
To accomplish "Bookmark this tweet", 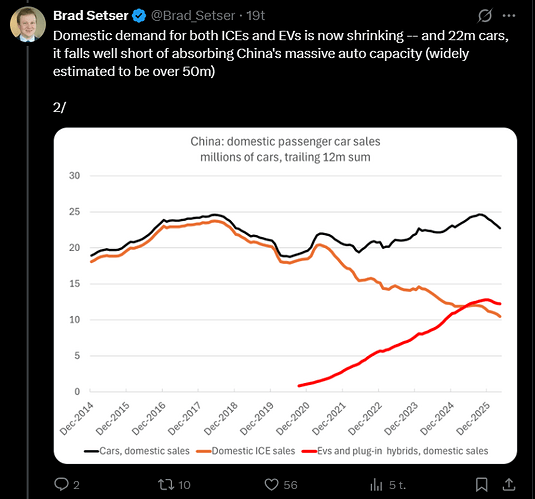I will point(481,484).
